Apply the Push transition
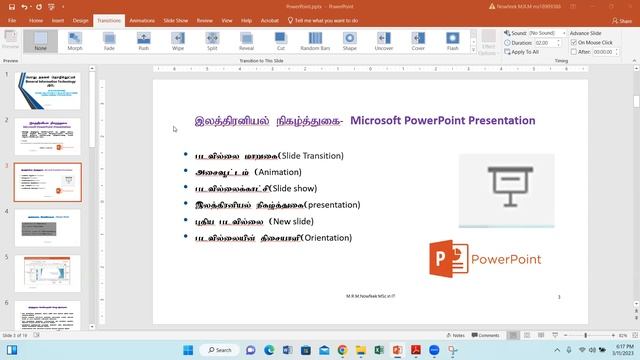The width and height of the screenshot is (640, 360). pos(144,41)
